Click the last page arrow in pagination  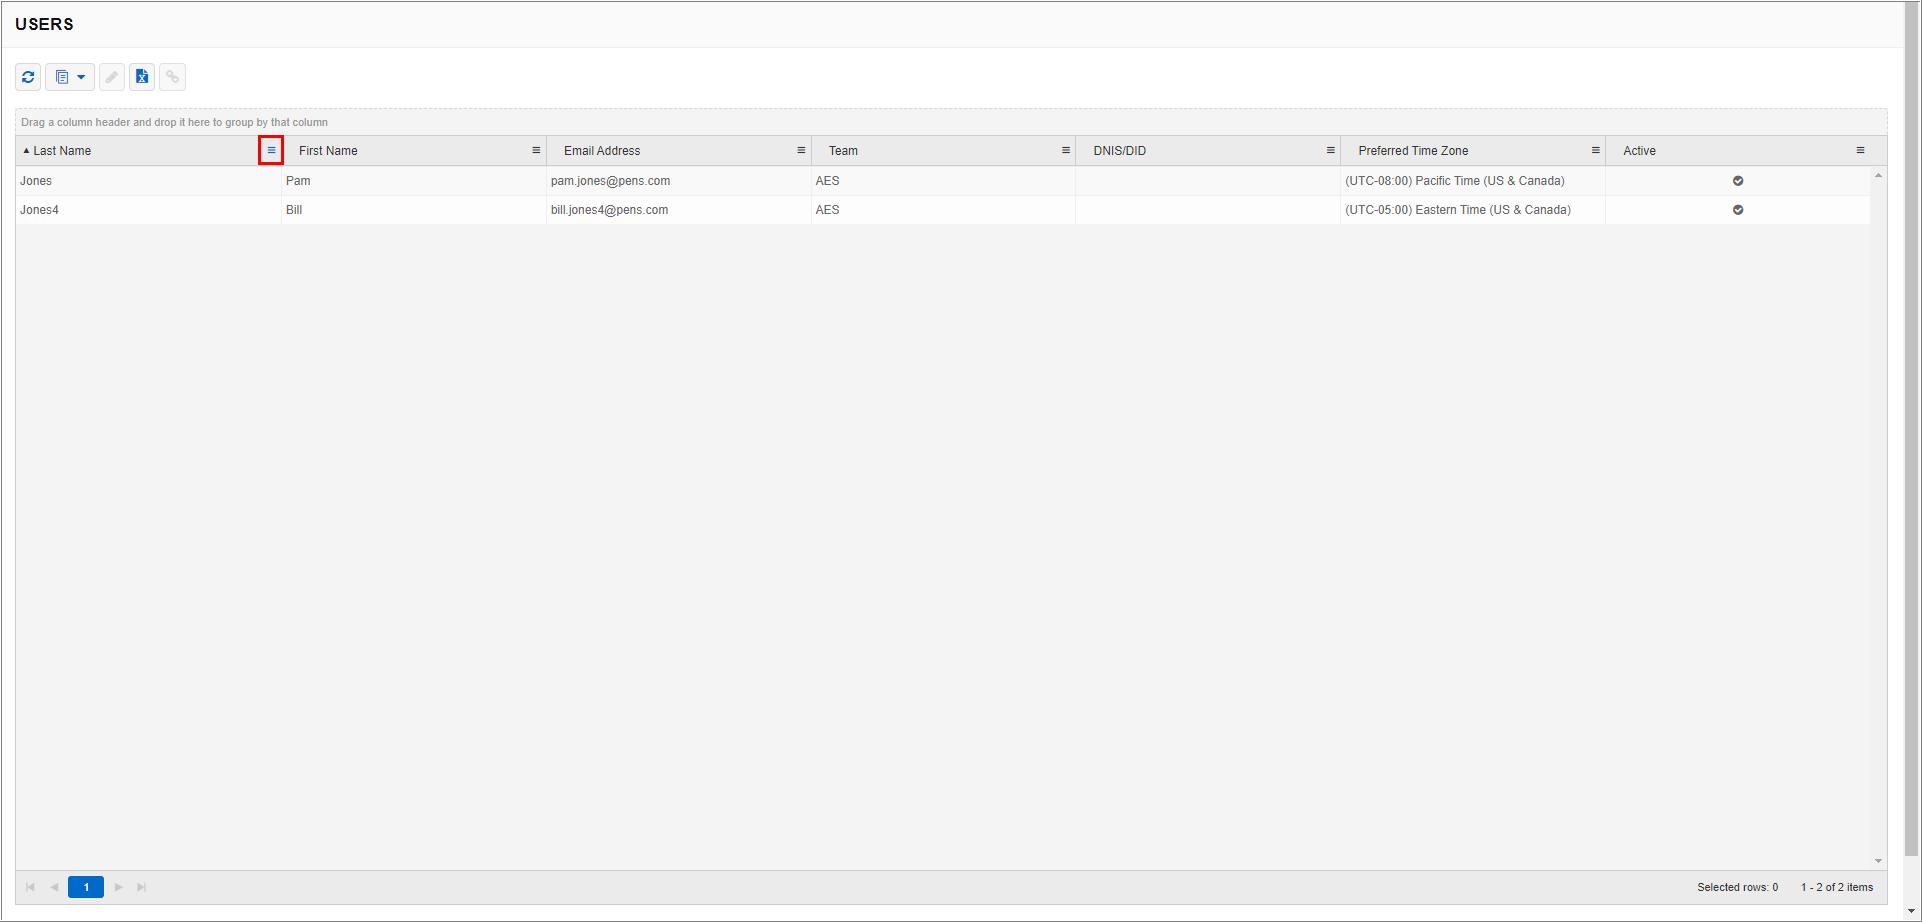pyautogui.click(x=142, y=887)
